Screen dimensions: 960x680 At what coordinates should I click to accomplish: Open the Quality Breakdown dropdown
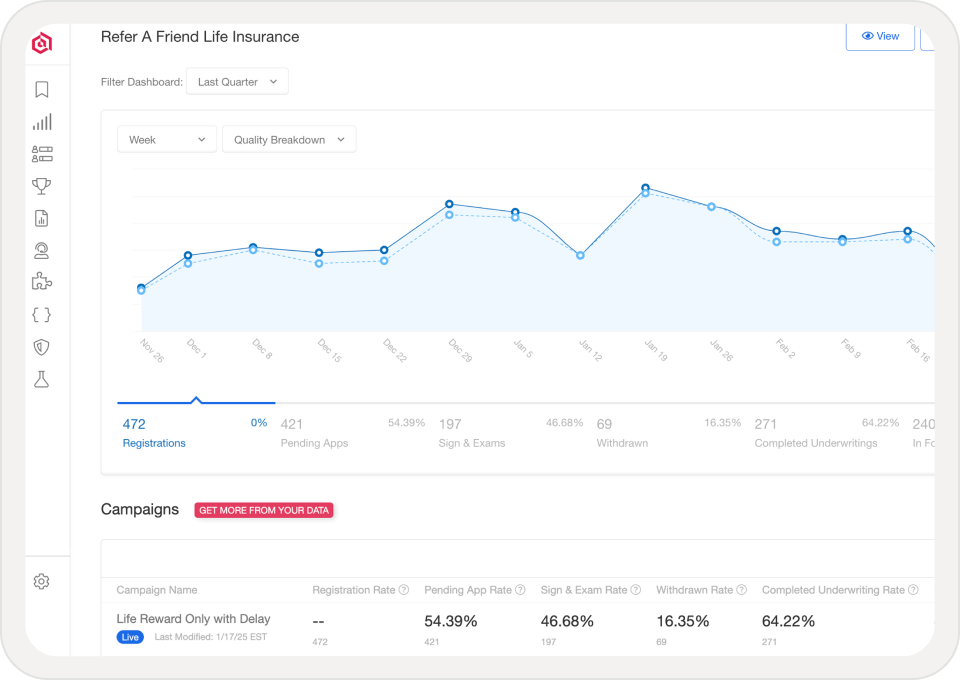289,140
